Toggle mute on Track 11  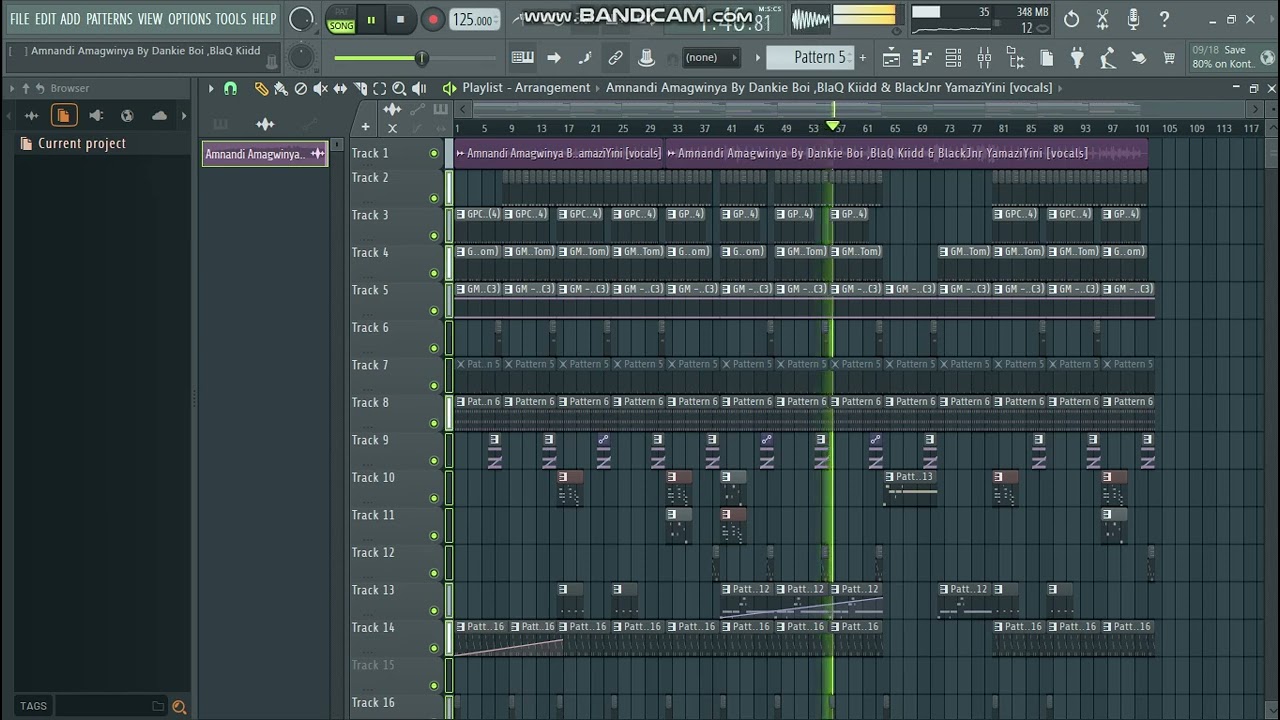pos(434,535)
